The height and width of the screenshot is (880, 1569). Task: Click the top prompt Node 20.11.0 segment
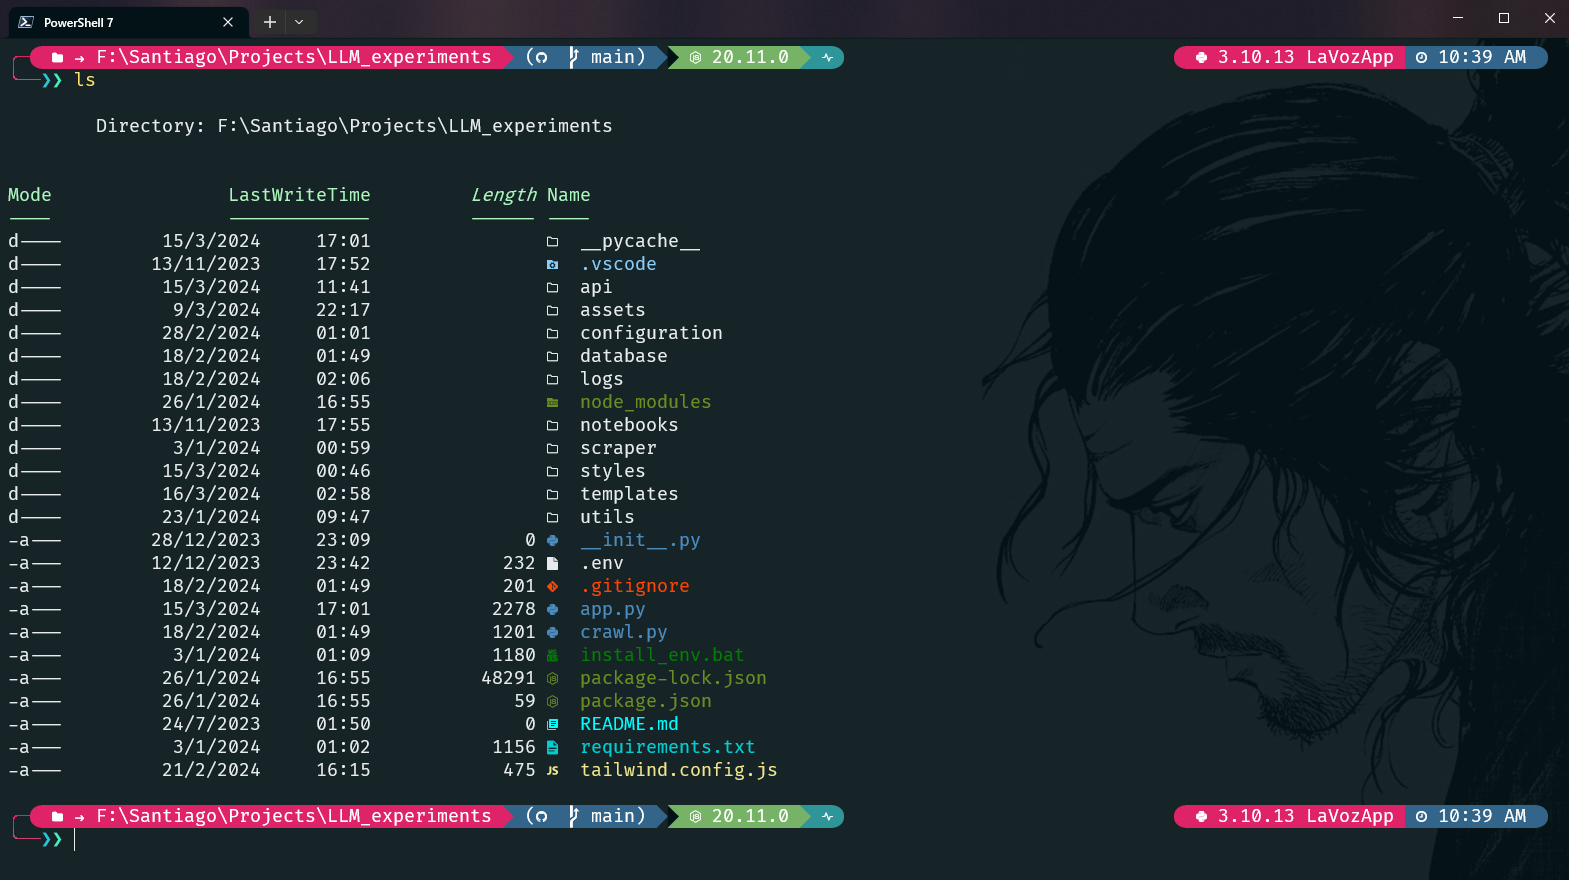738,57
